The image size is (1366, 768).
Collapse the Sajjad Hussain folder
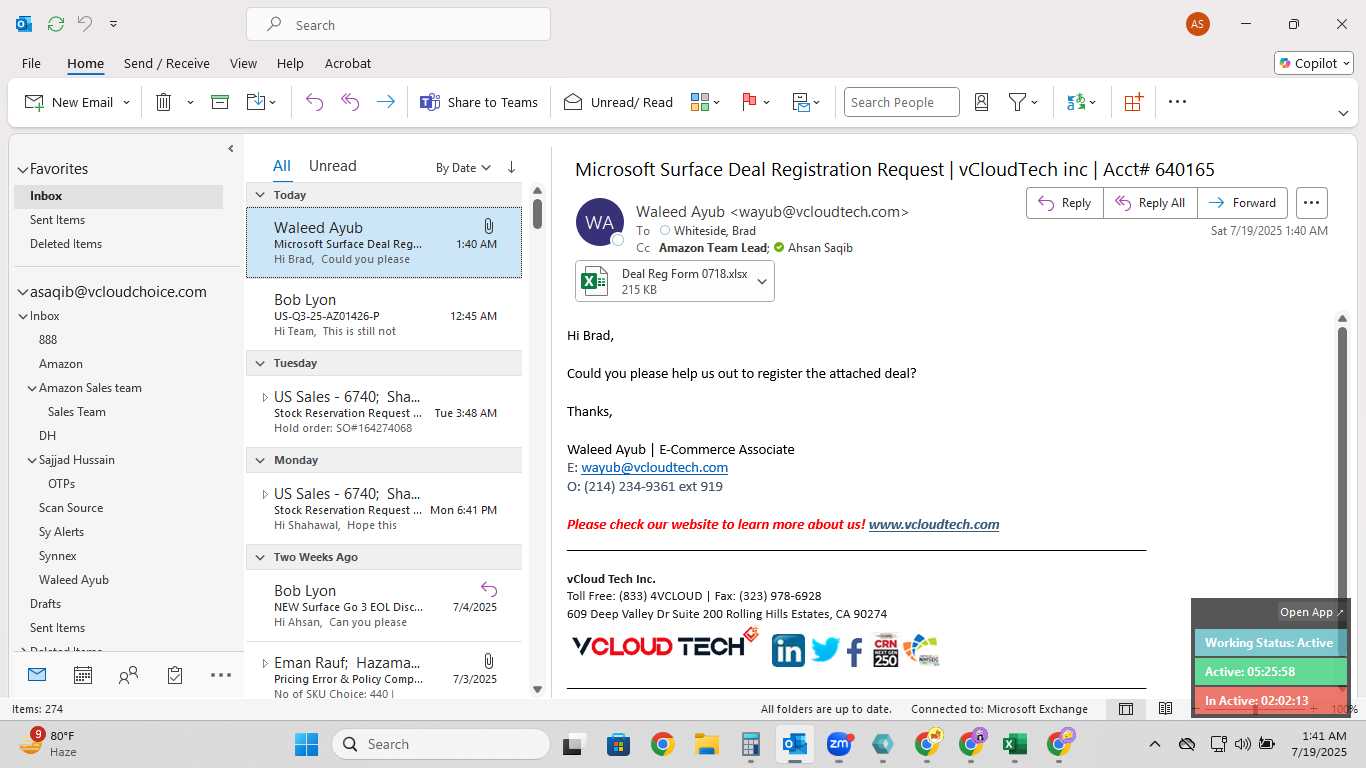32,460
